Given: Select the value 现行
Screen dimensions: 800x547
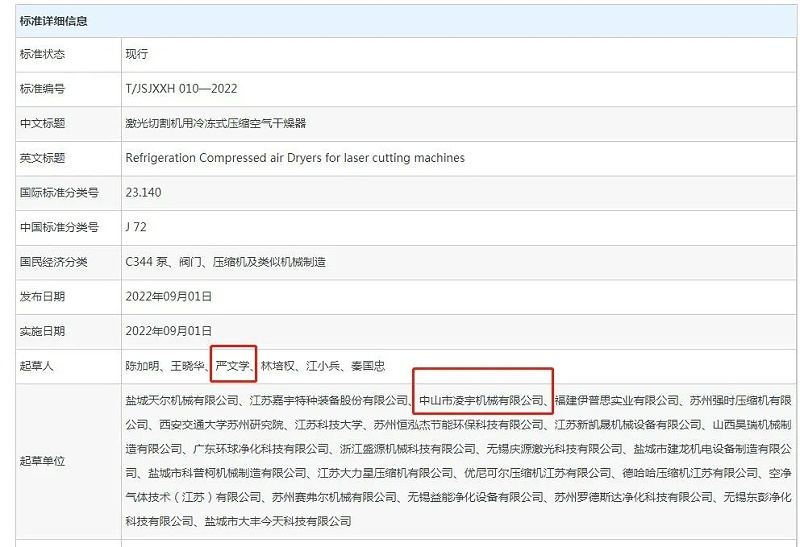Looking at the screenshot, I should point(137,54).
